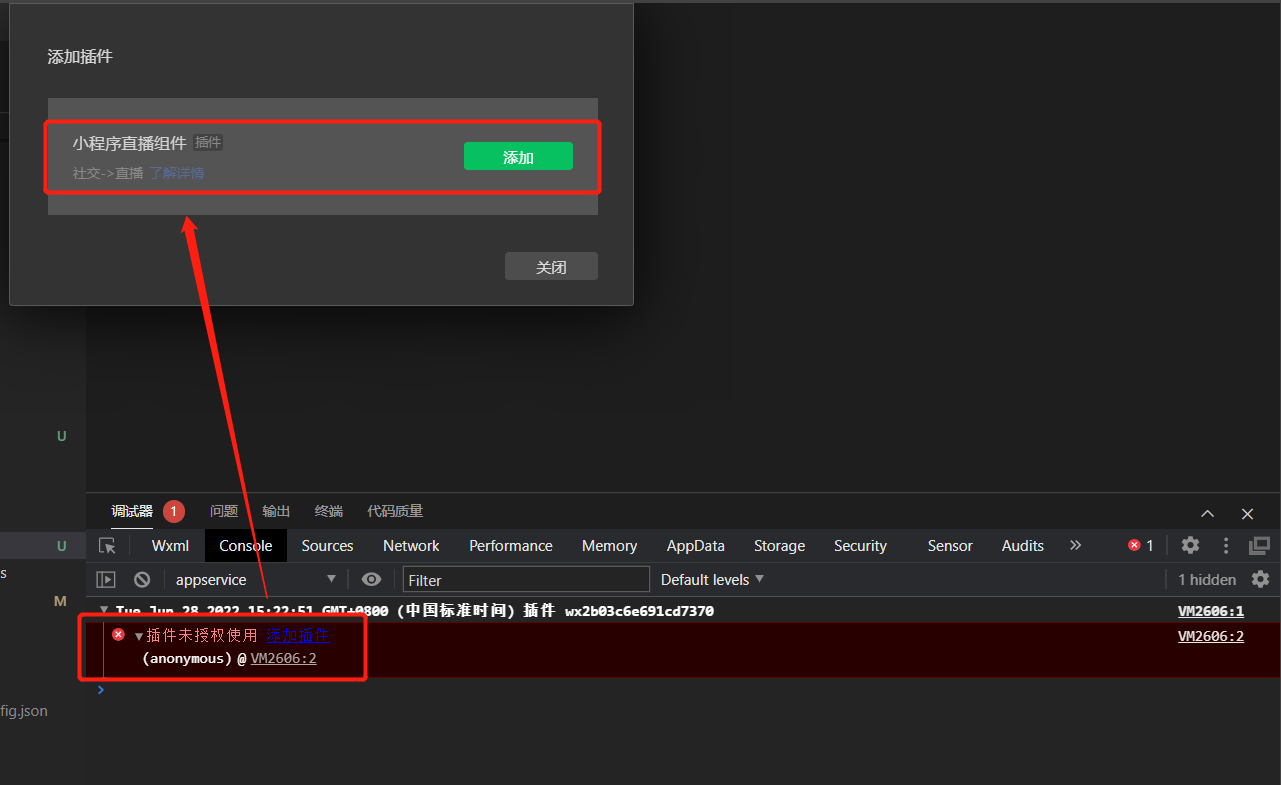Collapse the Tue Jun 28 log group triangle
Image resolution: width=1281 pixels, height=785 pixels.
click(x=104, y=610)
